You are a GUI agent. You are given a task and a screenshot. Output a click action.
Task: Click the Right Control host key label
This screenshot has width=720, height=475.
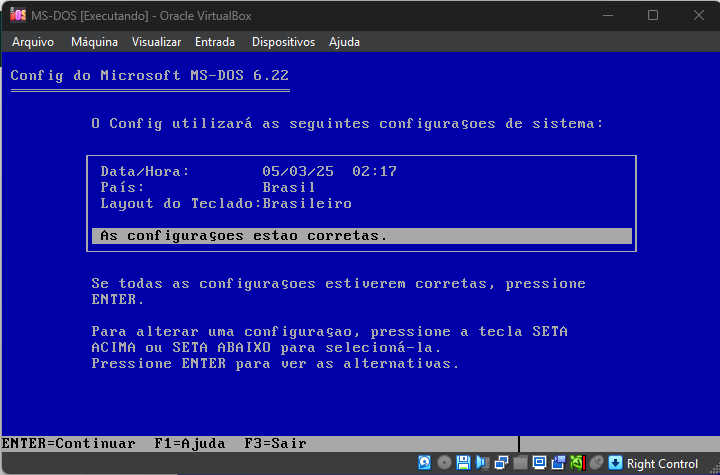click(x=662, y=464)
